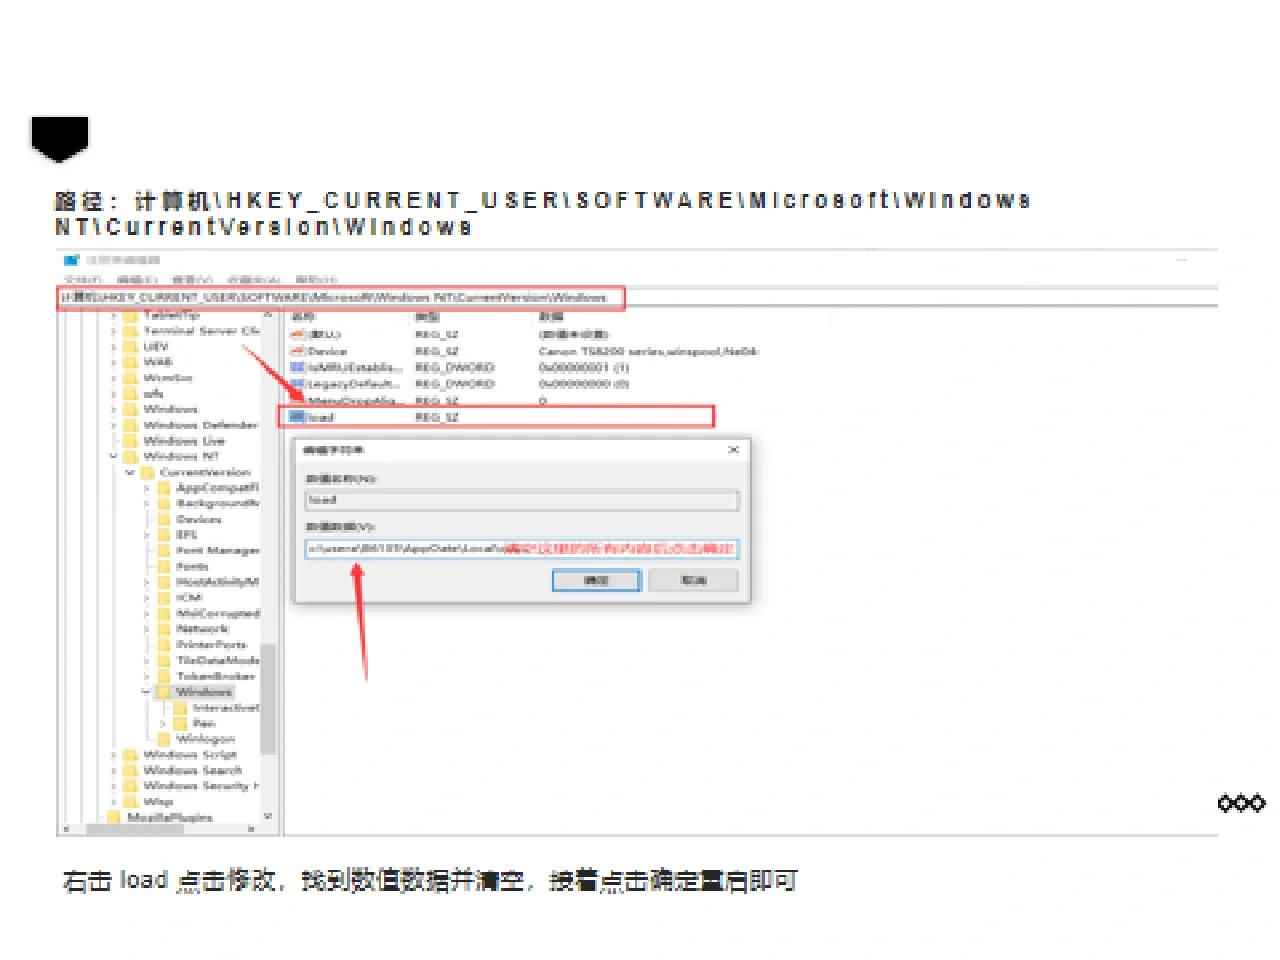Click the Windows Defender folder icon
Image resolution: width=1280 pixels, height=960 pixels.
coord(130,425)
